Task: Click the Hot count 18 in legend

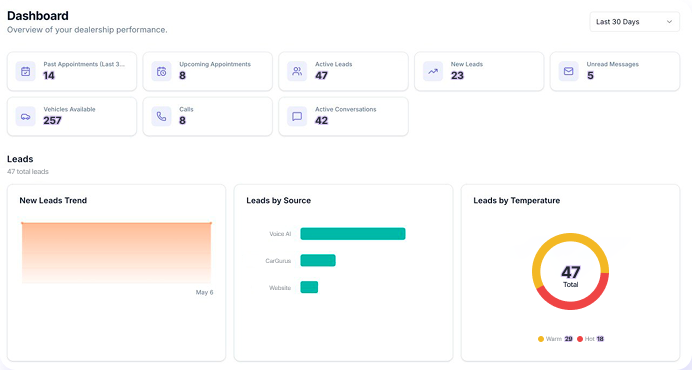Action: coord(600,339)
